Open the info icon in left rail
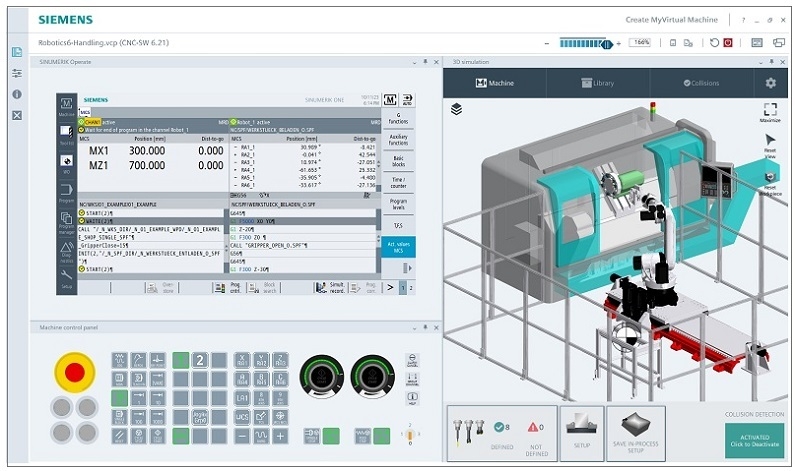 point(17,94)
